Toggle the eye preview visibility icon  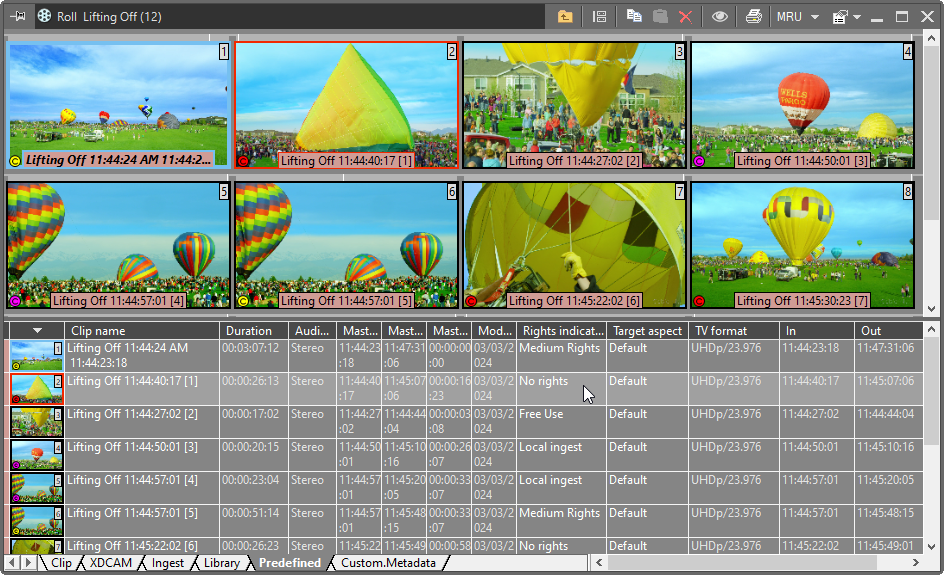[x=719, y=17]
